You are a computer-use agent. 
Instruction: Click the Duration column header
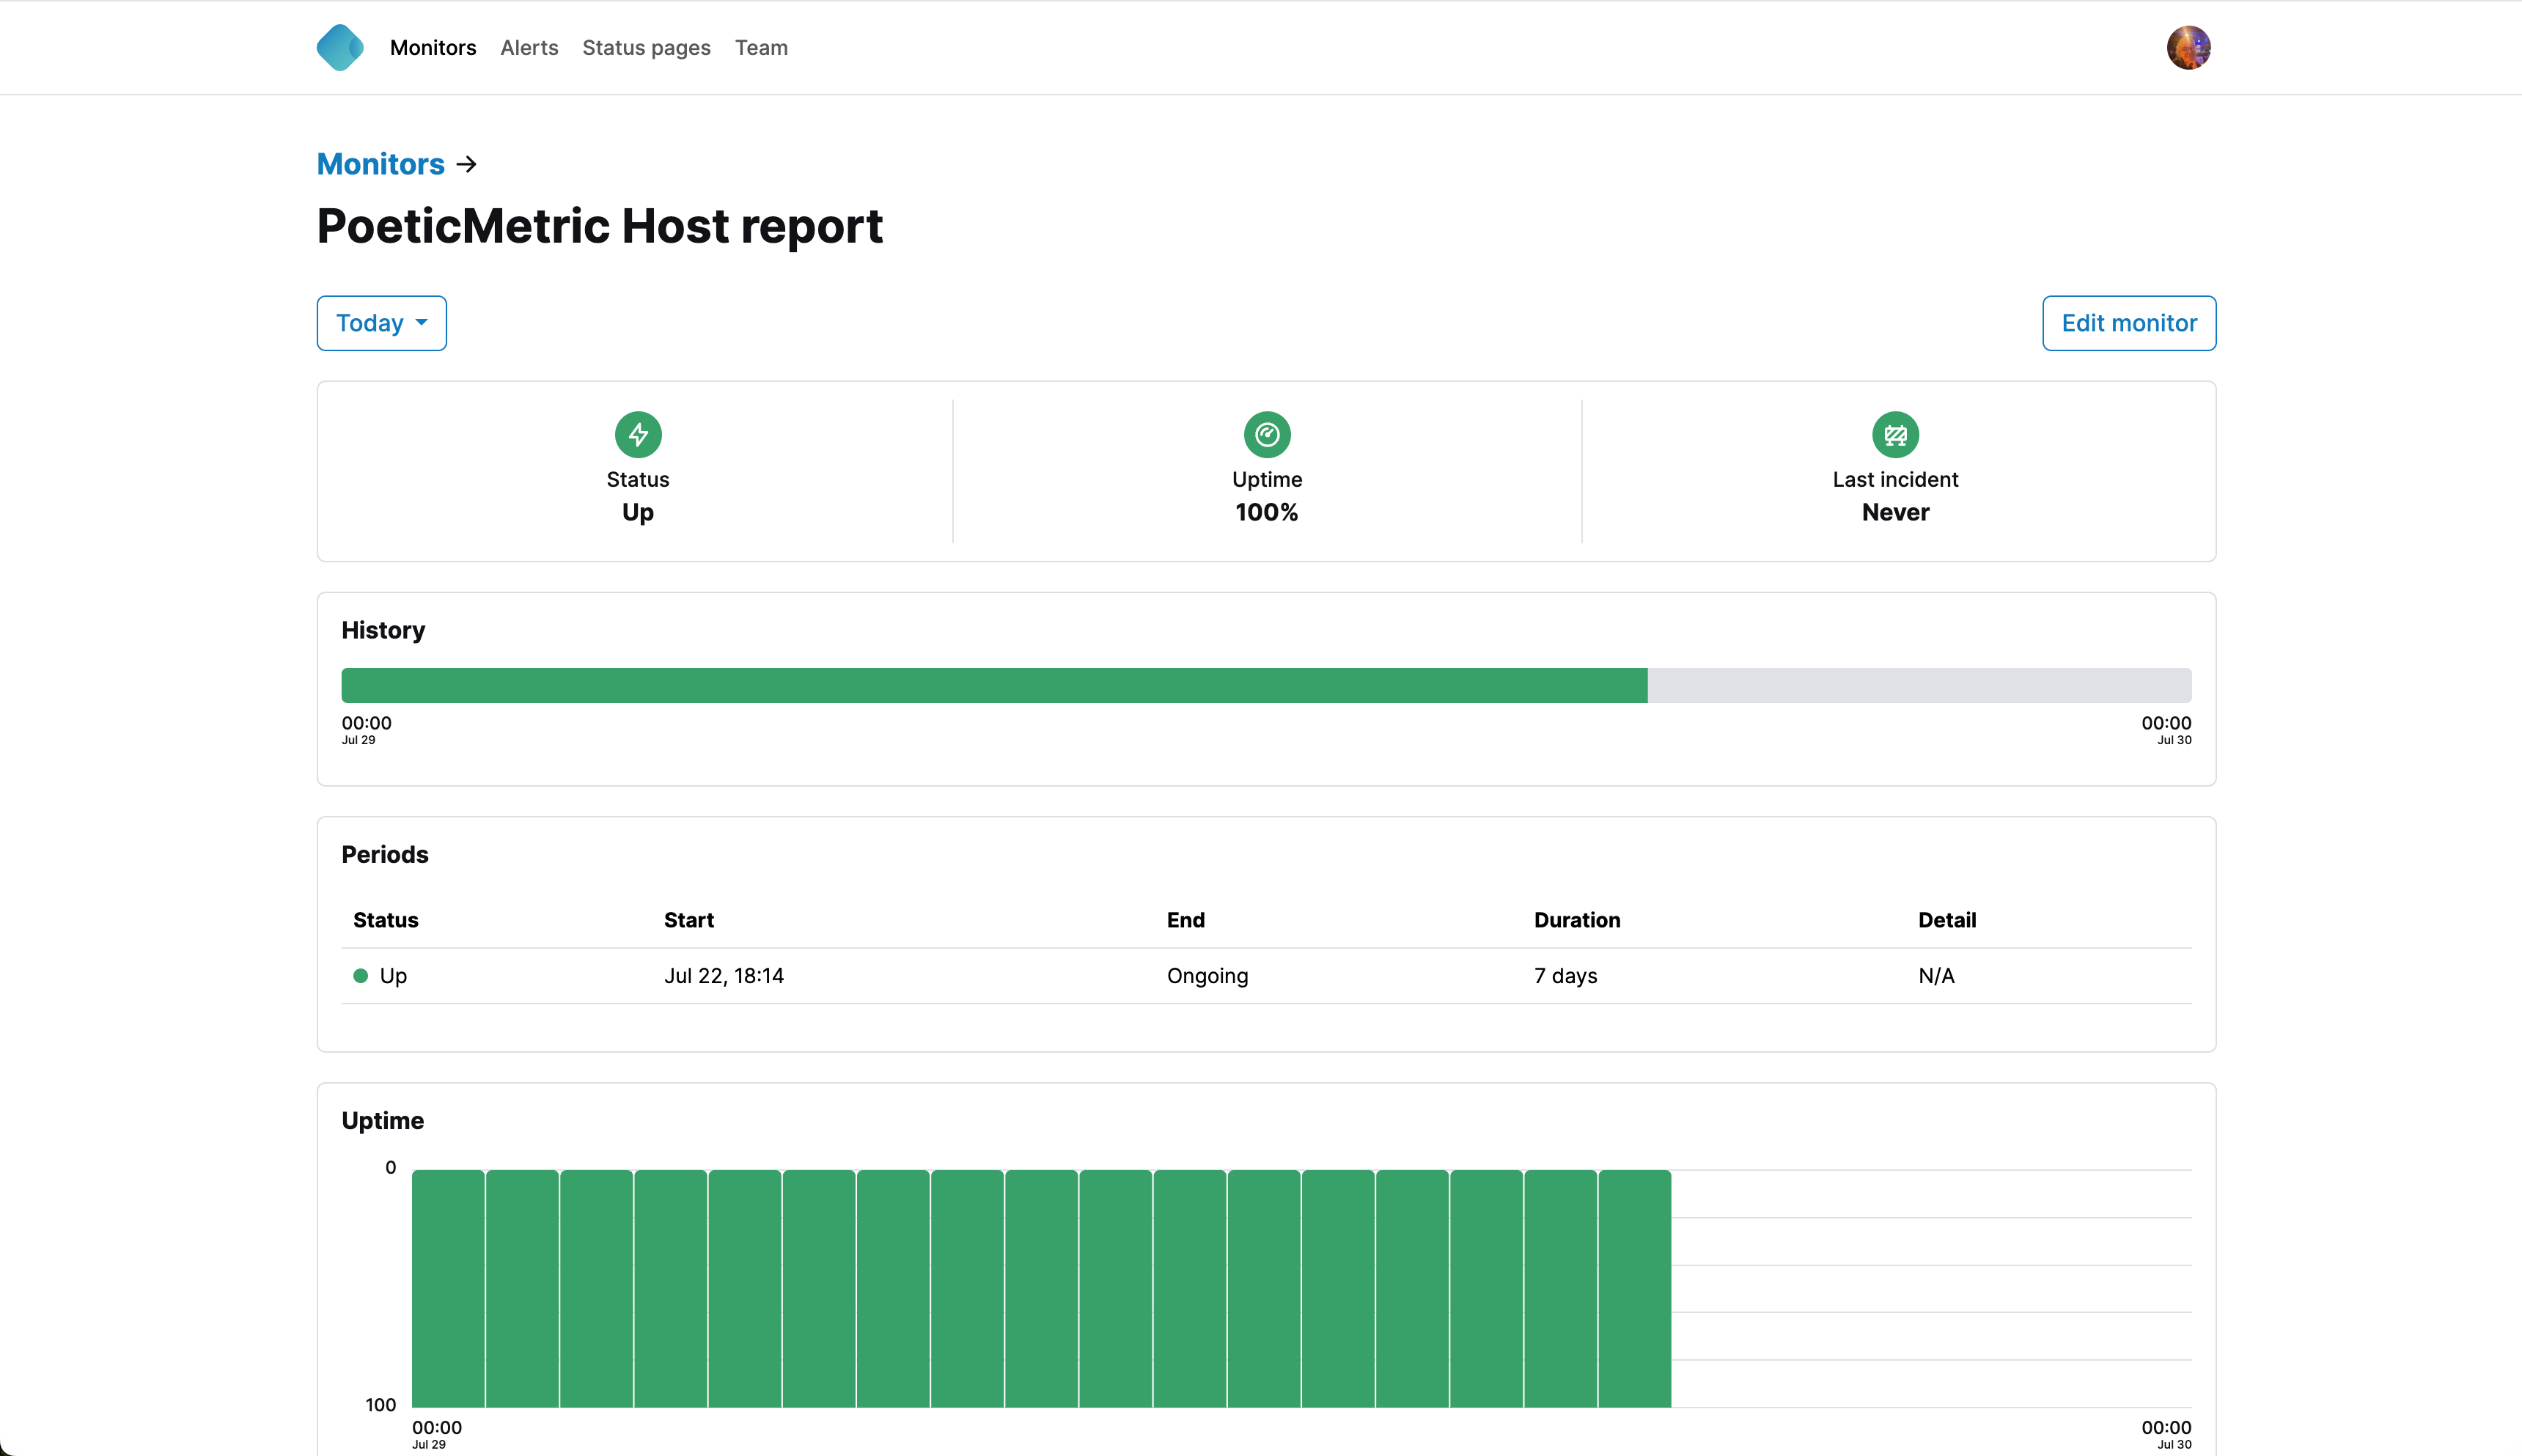[x=1577, y=920]
